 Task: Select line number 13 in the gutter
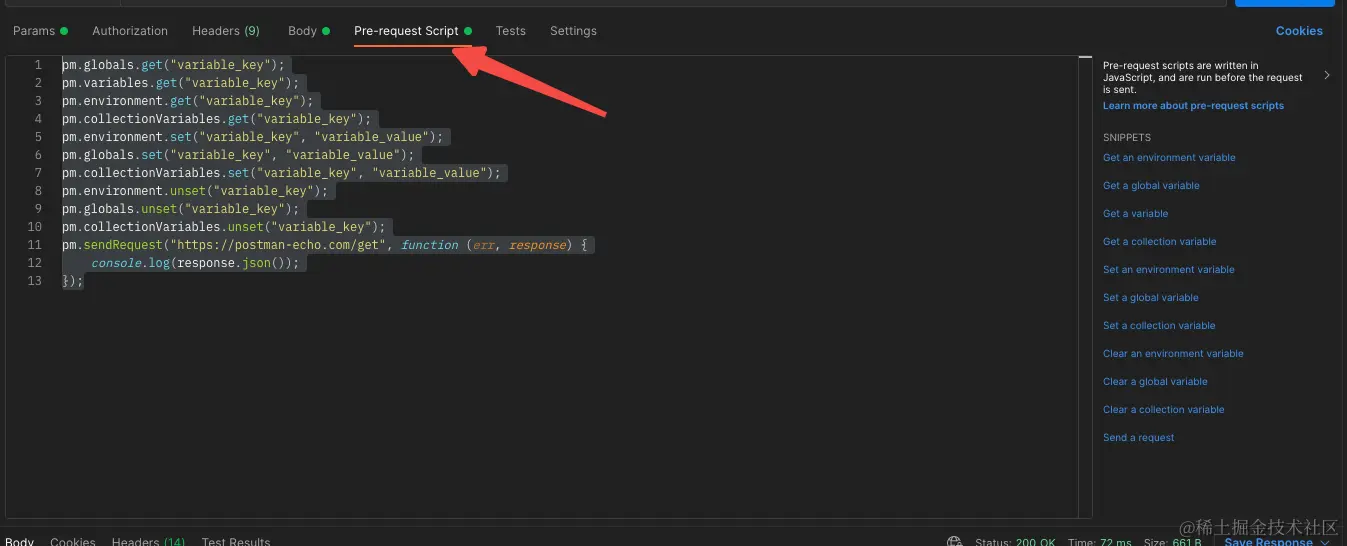pos(37,281)
